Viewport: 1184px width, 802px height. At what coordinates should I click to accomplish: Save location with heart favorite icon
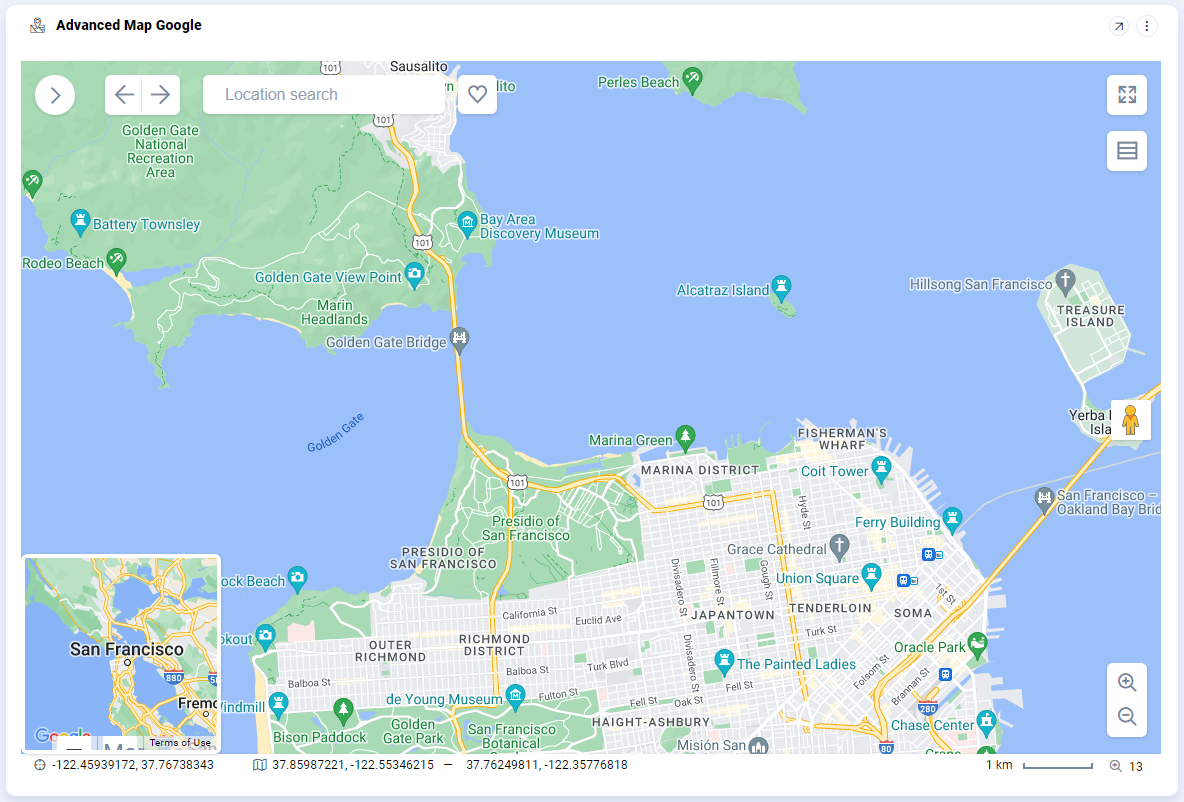pyautogui.click(x=477, y=95)
